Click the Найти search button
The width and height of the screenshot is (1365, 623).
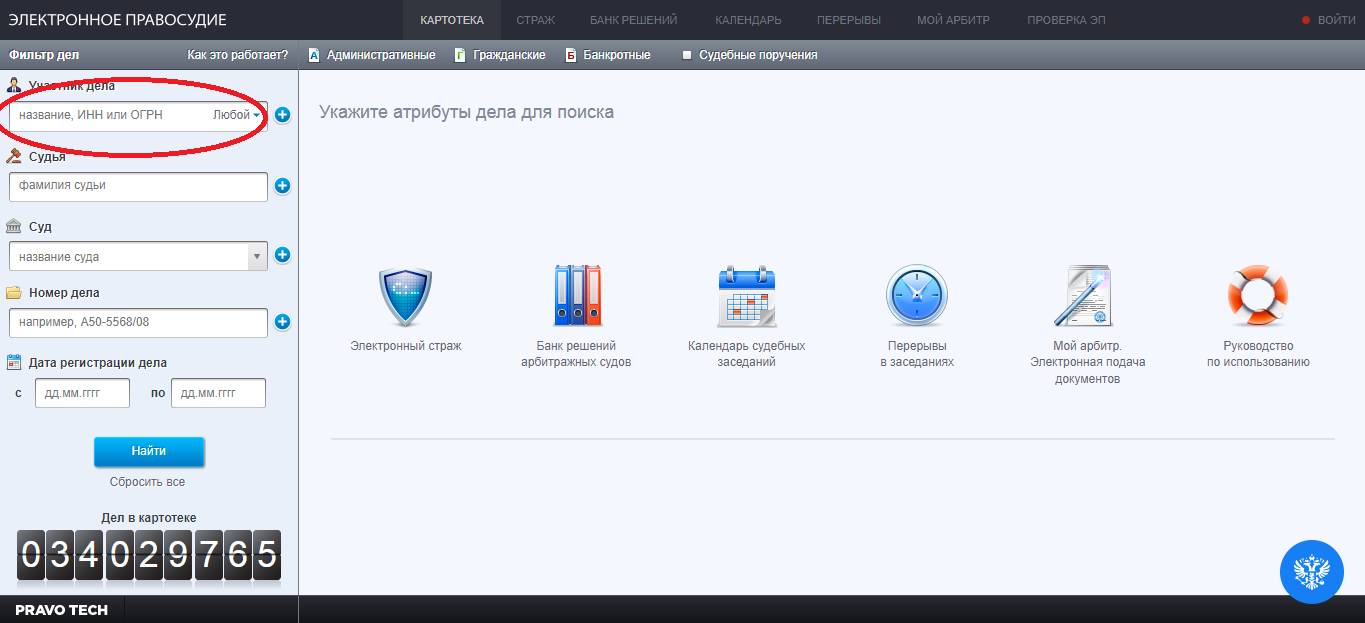tap(149, 451)
